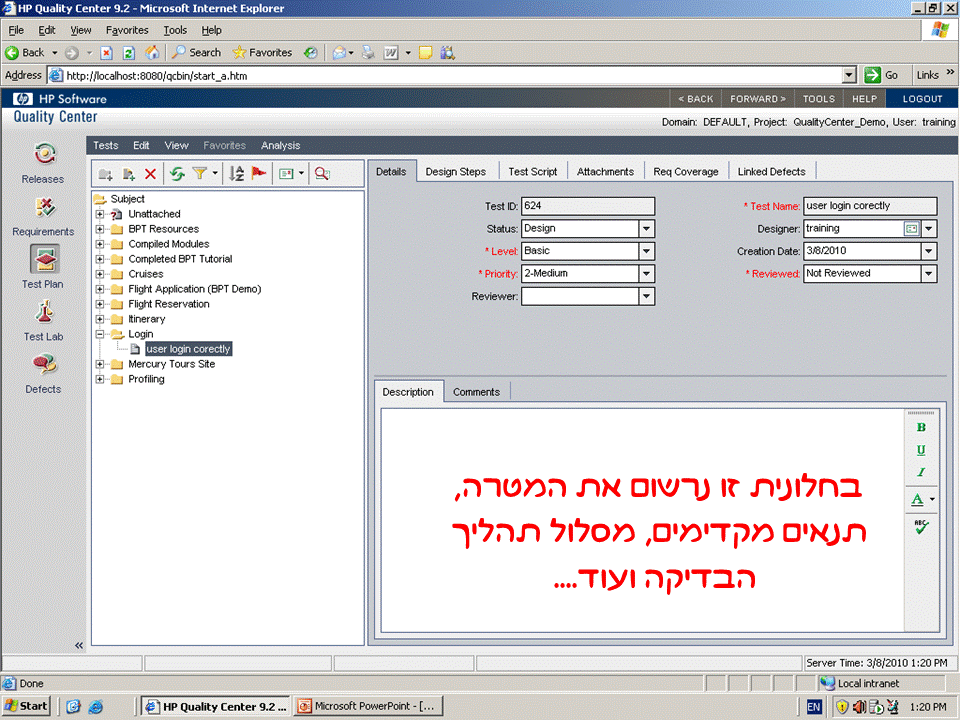Select the user login corectly test
The width and height of the screenshot is (960, 720).
pos(189,349)
